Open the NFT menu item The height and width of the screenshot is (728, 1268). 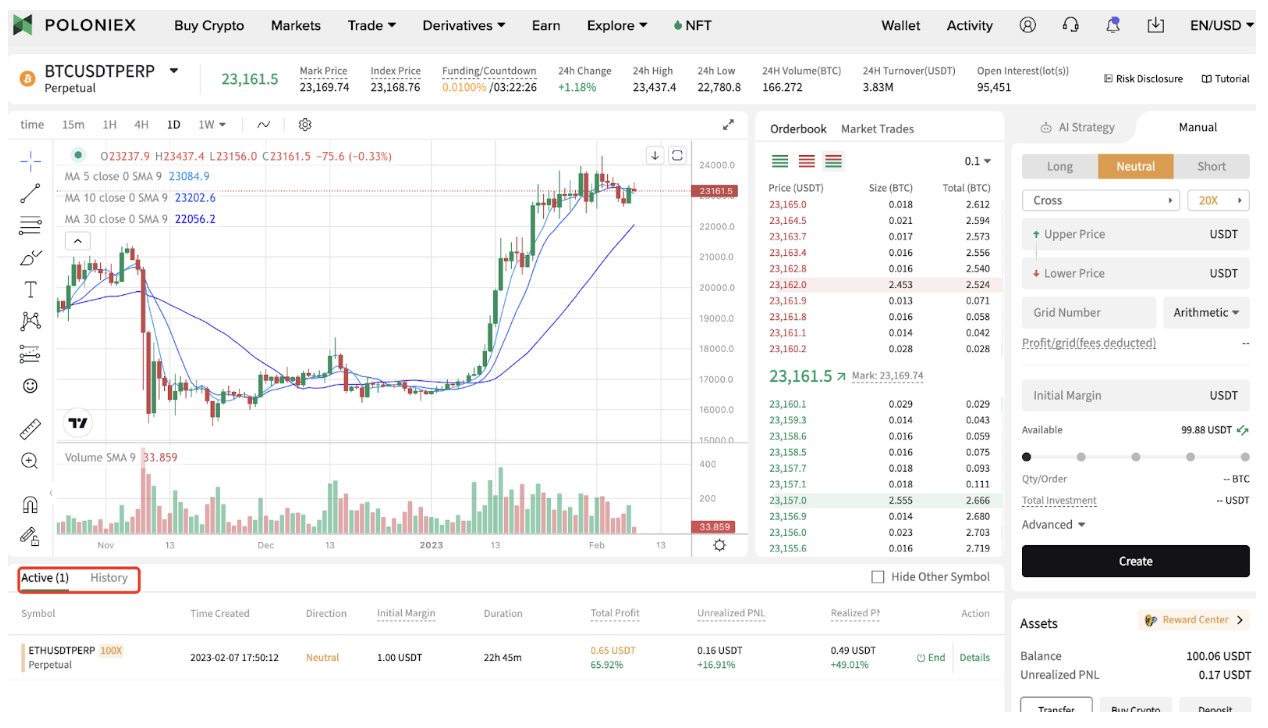coord(692,25)
